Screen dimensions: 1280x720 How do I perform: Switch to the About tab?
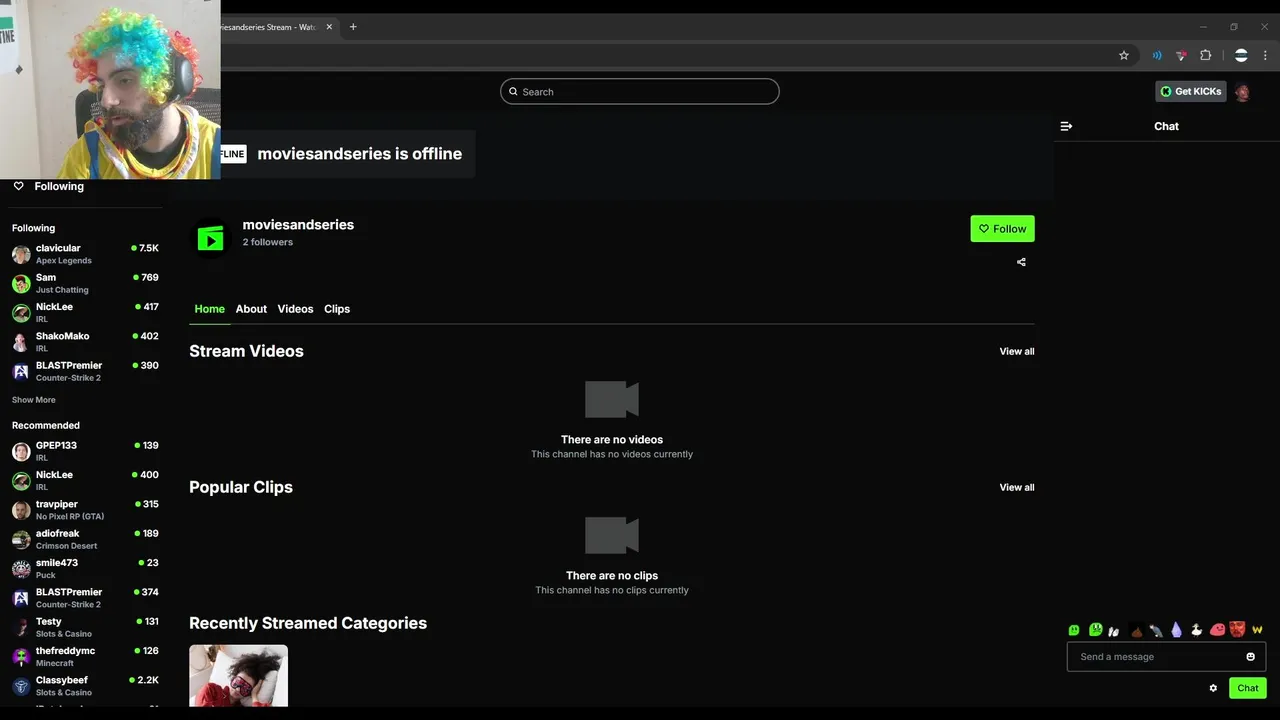[x=251, y=309]
